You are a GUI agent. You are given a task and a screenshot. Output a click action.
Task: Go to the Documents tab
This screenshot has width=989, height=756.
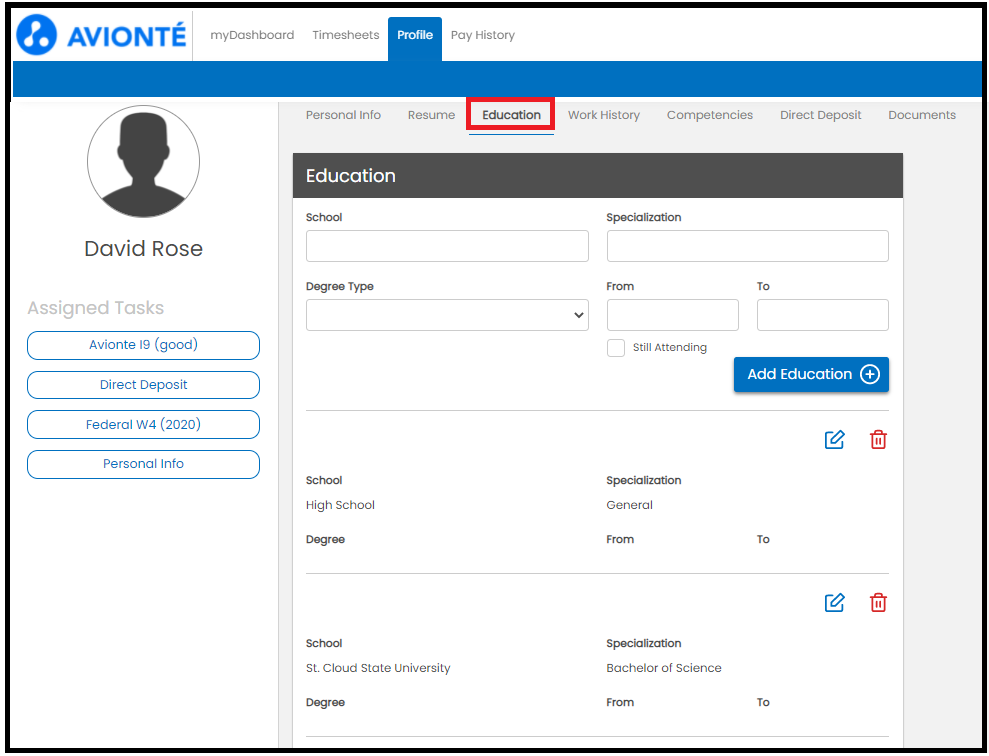tap(921, 114)
